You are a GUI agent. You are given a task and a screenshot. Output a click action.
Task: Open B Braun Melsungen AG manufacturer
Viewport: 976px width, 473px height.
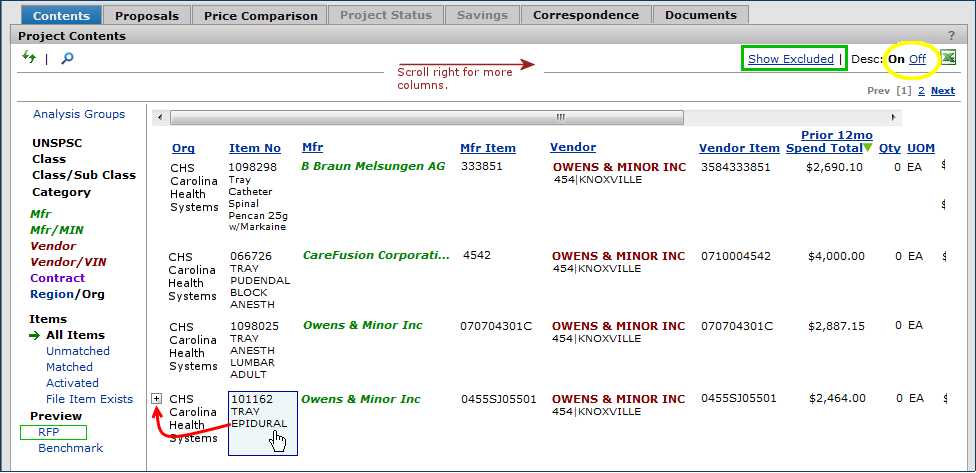pyautogui.click(x=373, y=166)
